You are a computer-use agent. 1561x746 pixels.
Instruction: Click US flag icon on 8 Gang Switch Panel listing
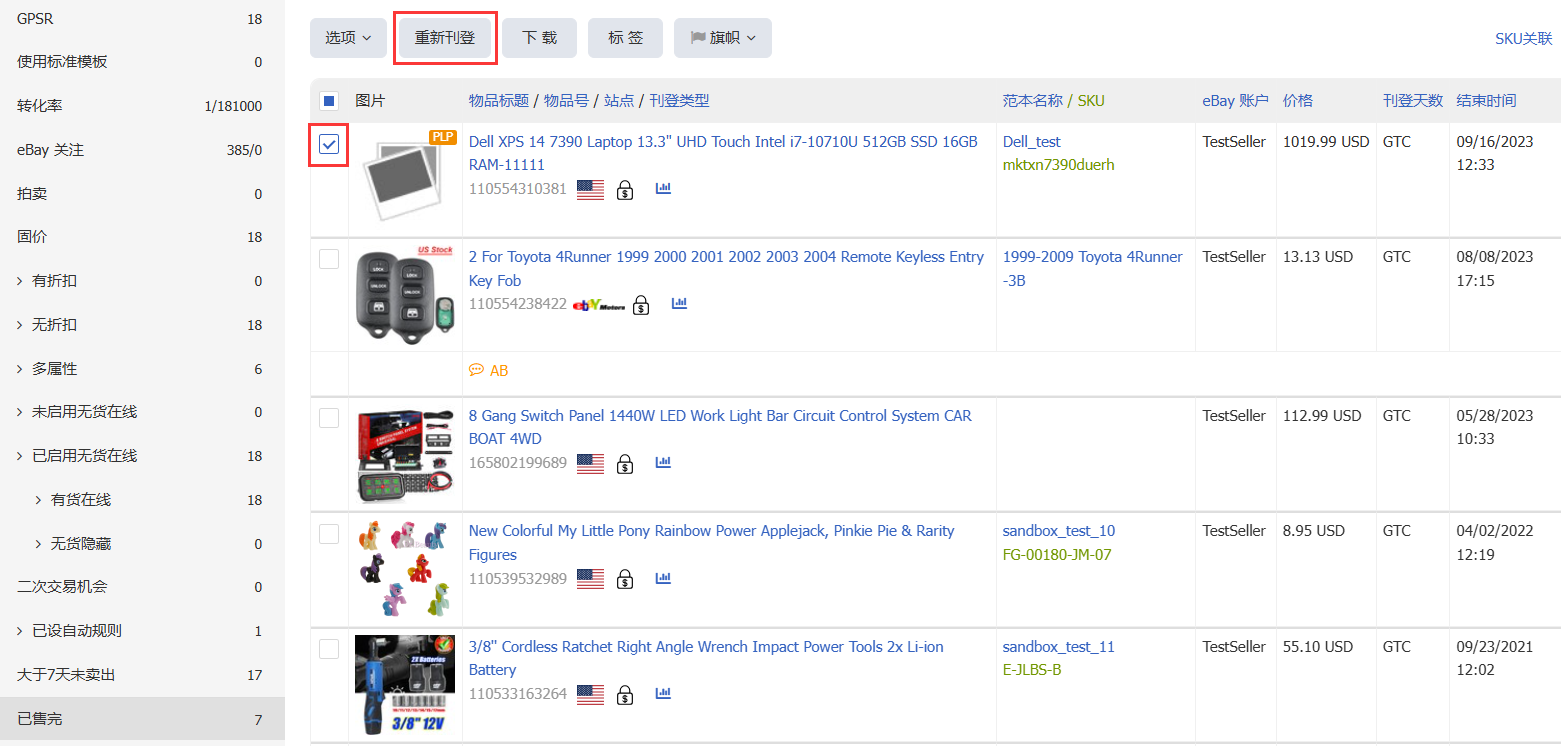click(x=590, y=463)
